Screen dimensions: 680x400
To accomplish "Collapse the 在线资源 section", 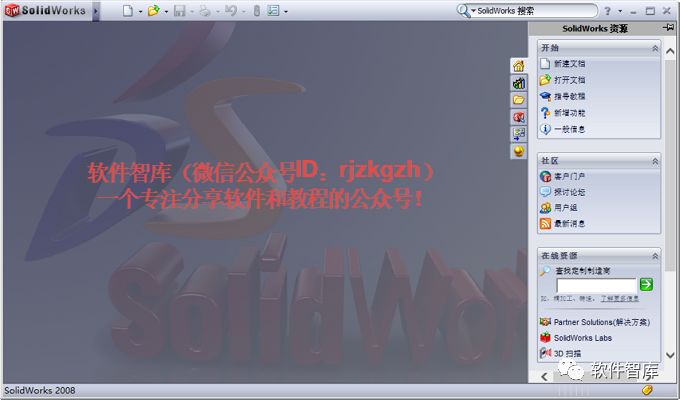I will [655, 256].
